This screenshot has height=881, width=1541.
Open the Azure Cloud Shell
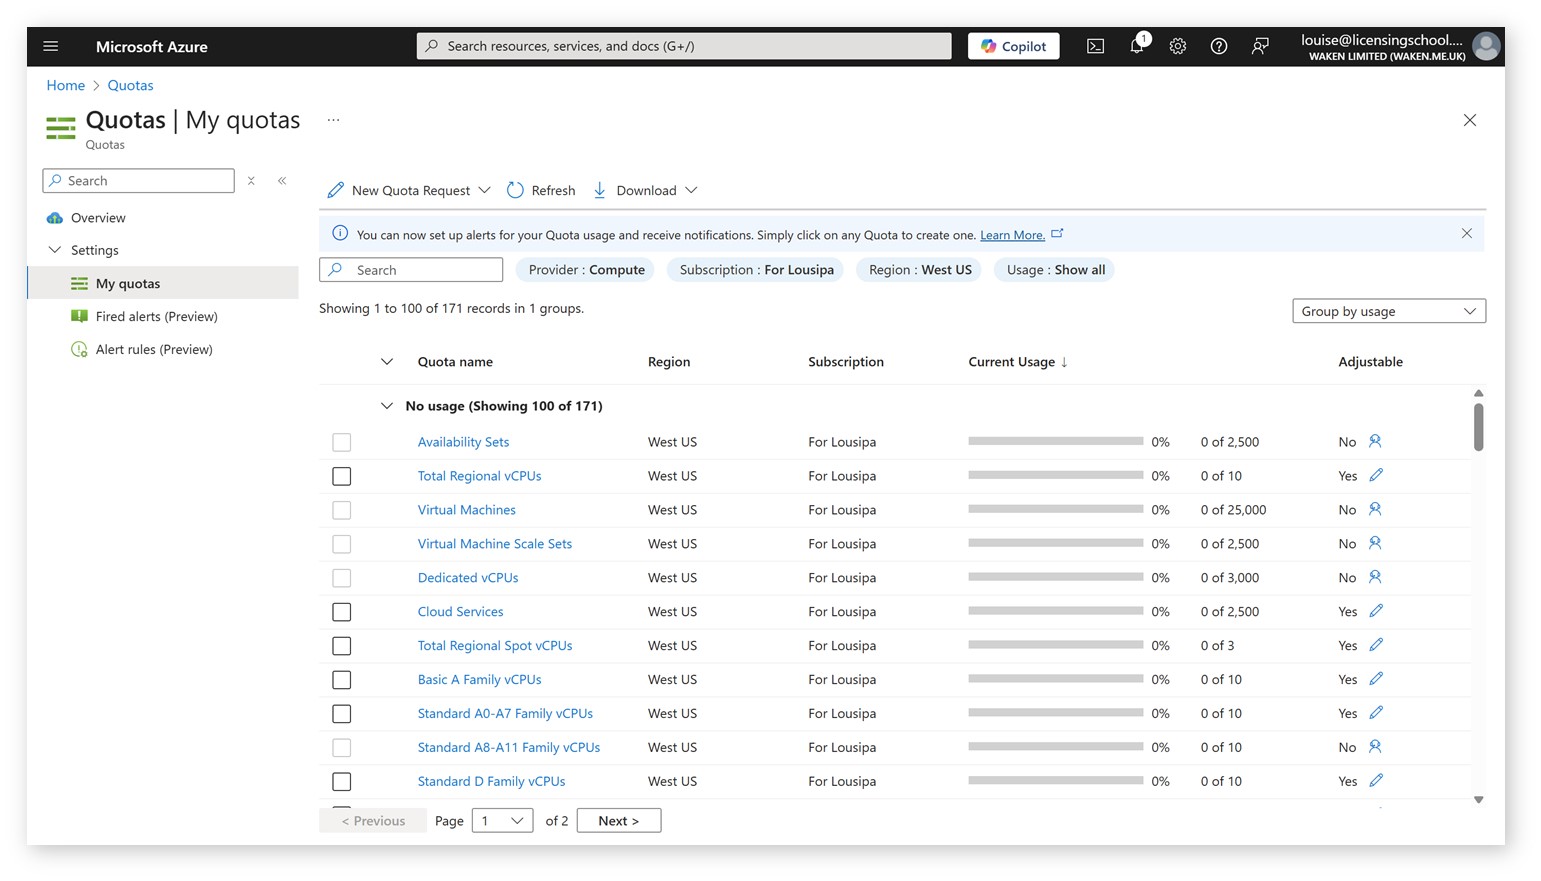[x=1095, y=46]
